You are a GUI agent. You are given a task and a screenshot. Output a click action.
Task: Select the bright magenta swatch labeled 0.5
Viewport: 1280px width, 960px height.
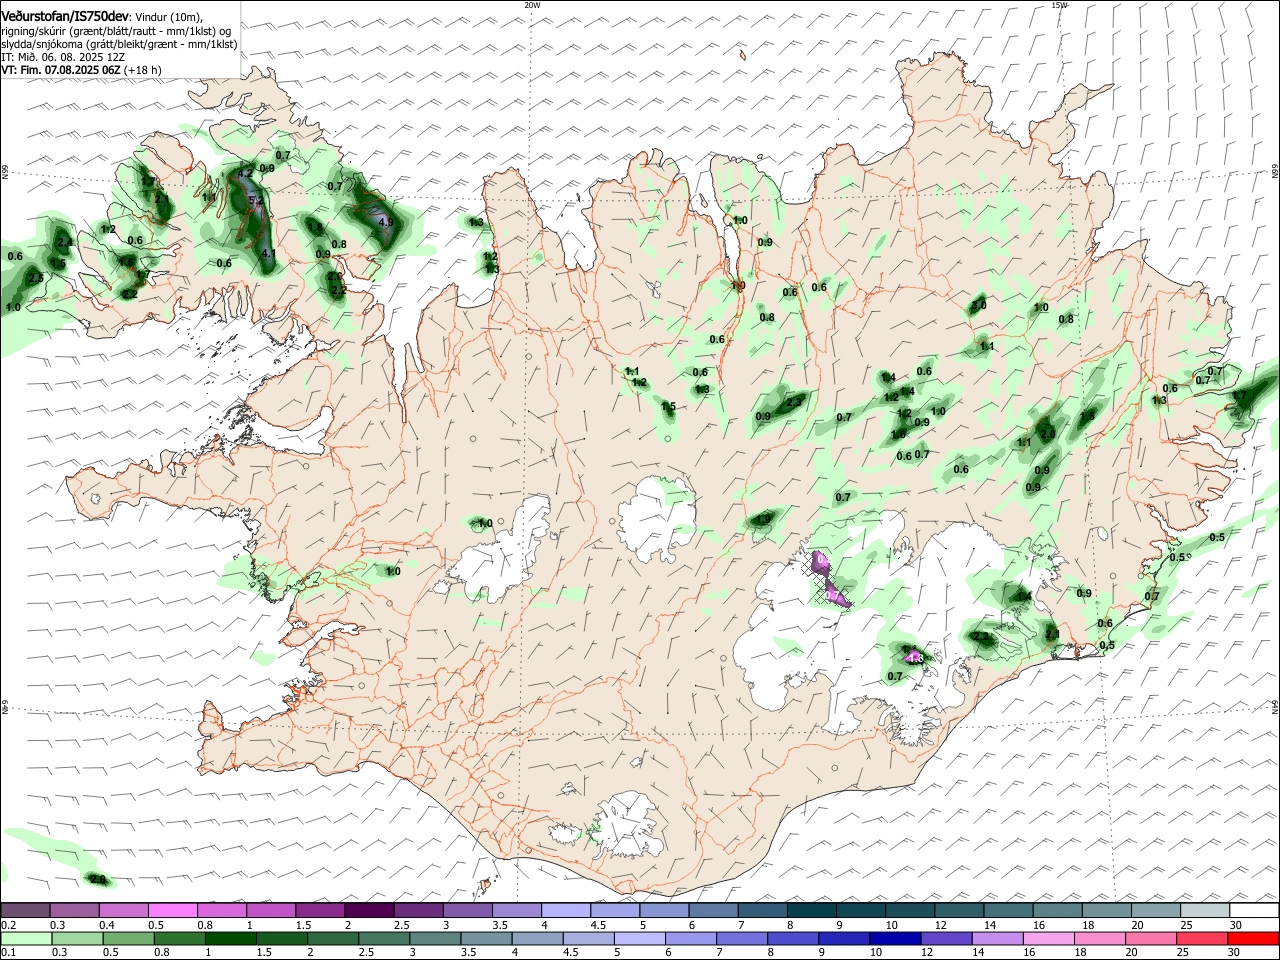pyautogui.click(x=172, y=911)
